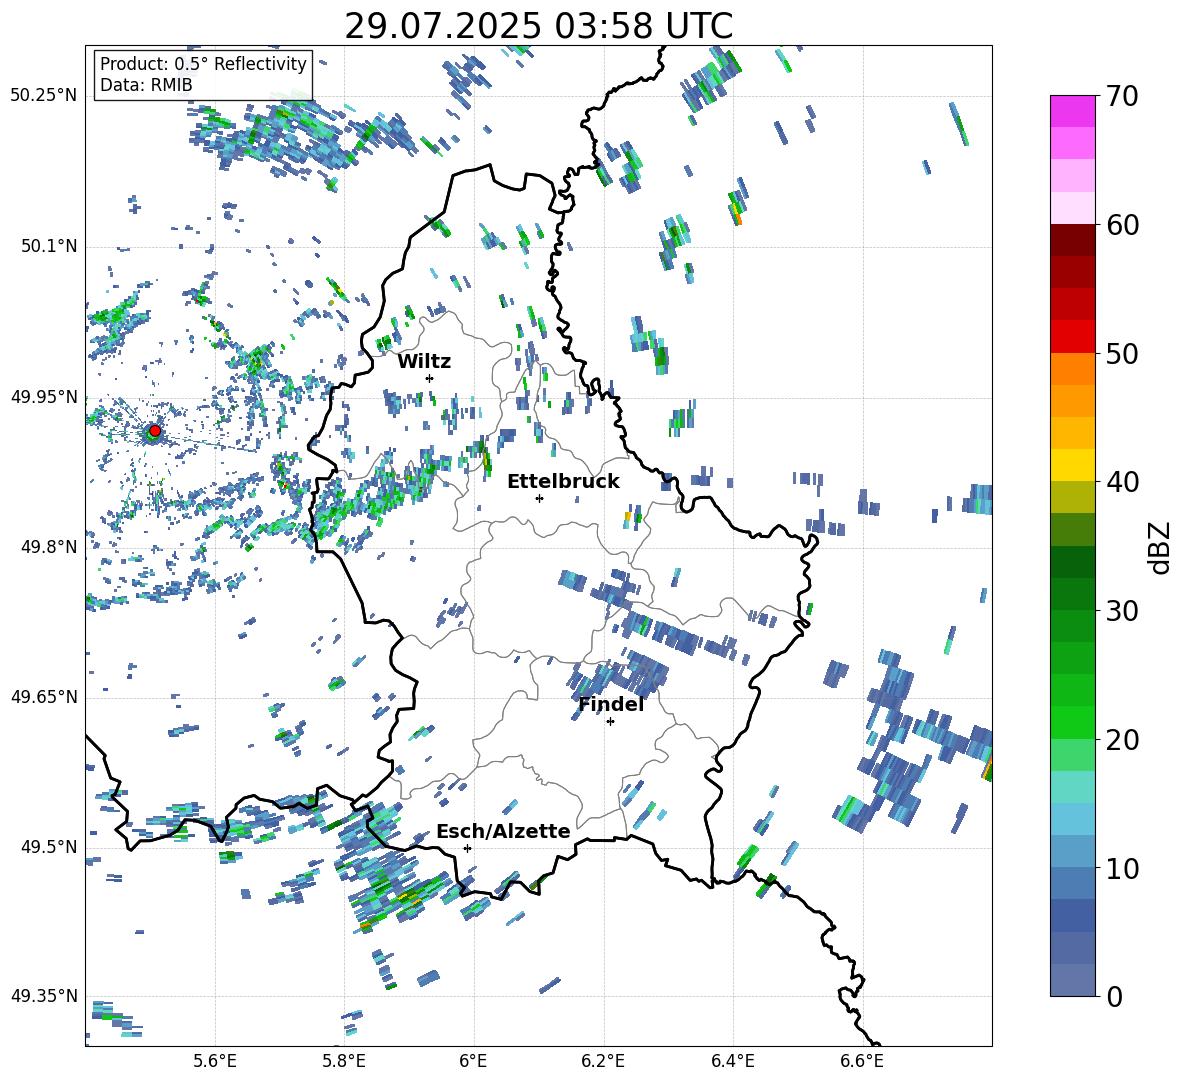Click the 50.1°N latitude label

pos(49,247)
